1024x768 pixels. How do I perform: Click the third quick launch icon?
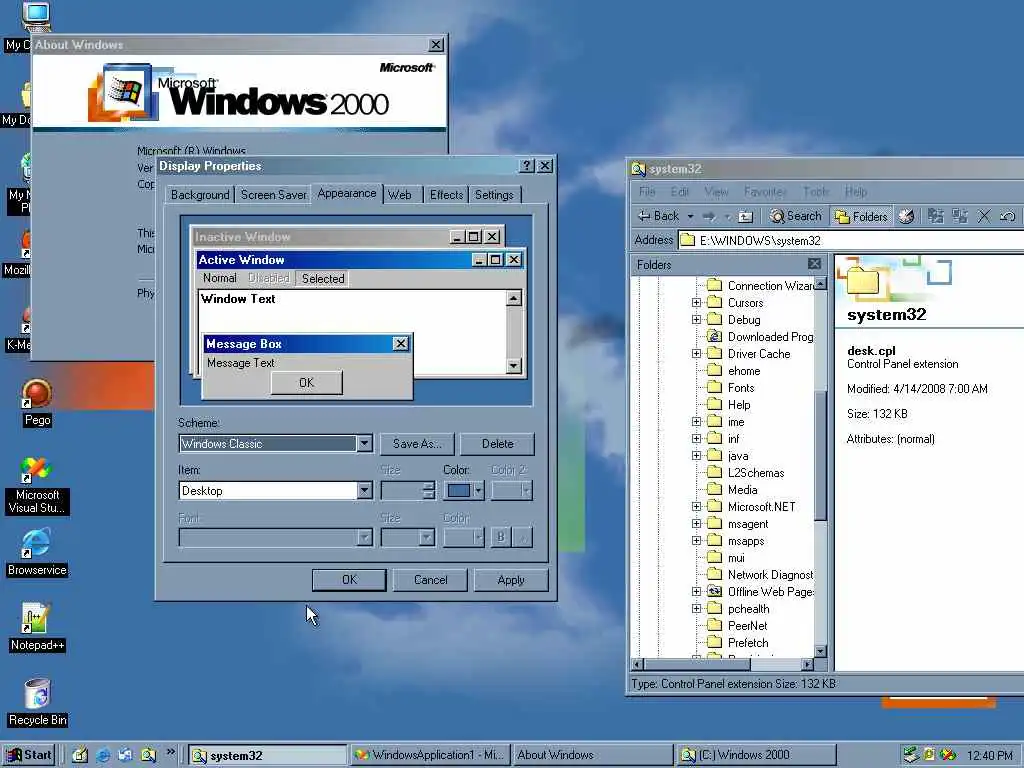(x=125, y=755)
